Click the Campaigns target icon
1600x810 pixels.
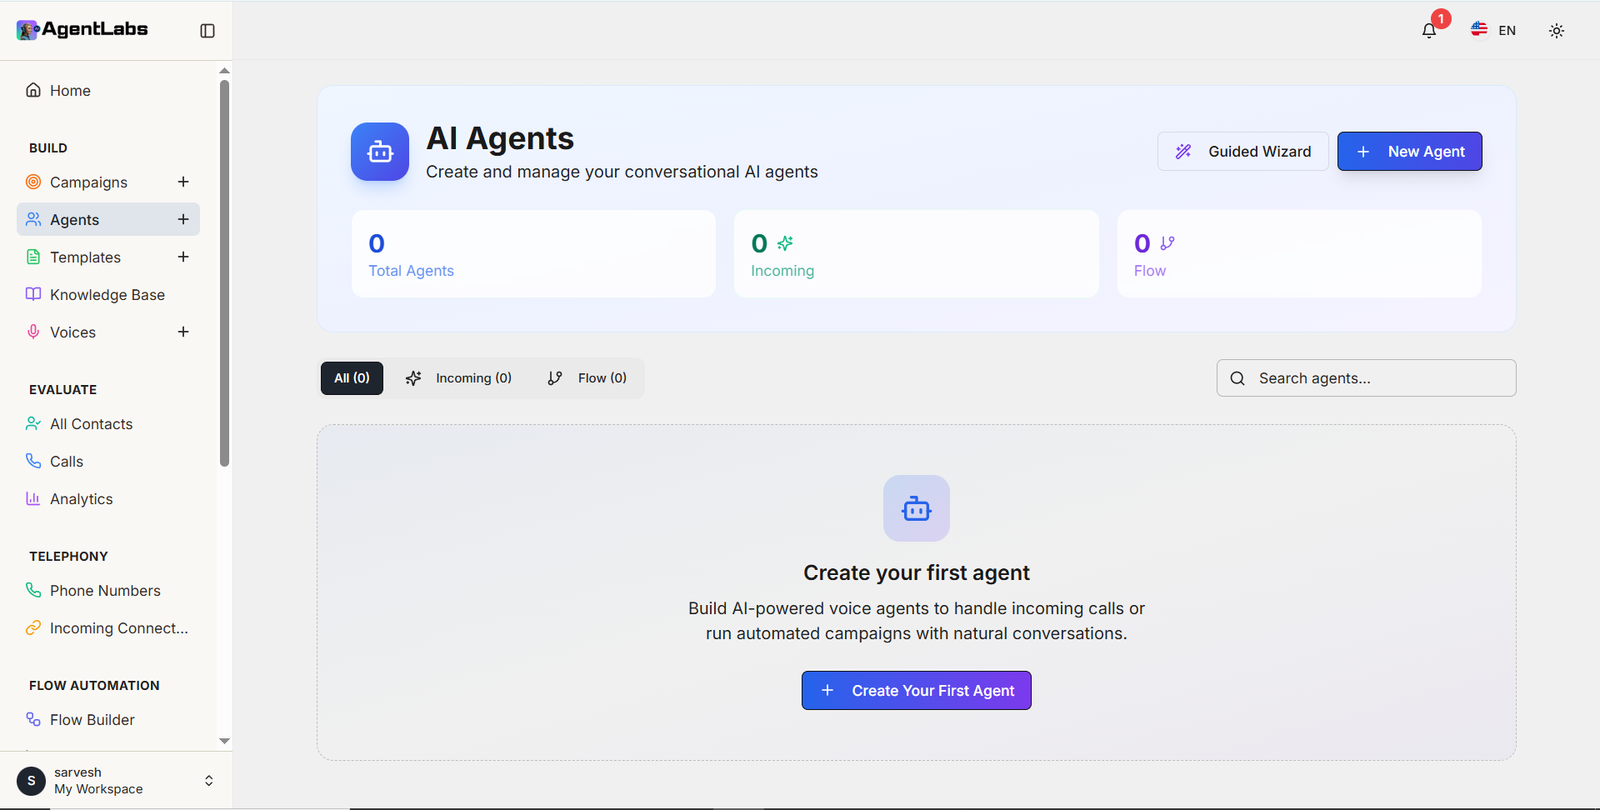tap(33, 182)
